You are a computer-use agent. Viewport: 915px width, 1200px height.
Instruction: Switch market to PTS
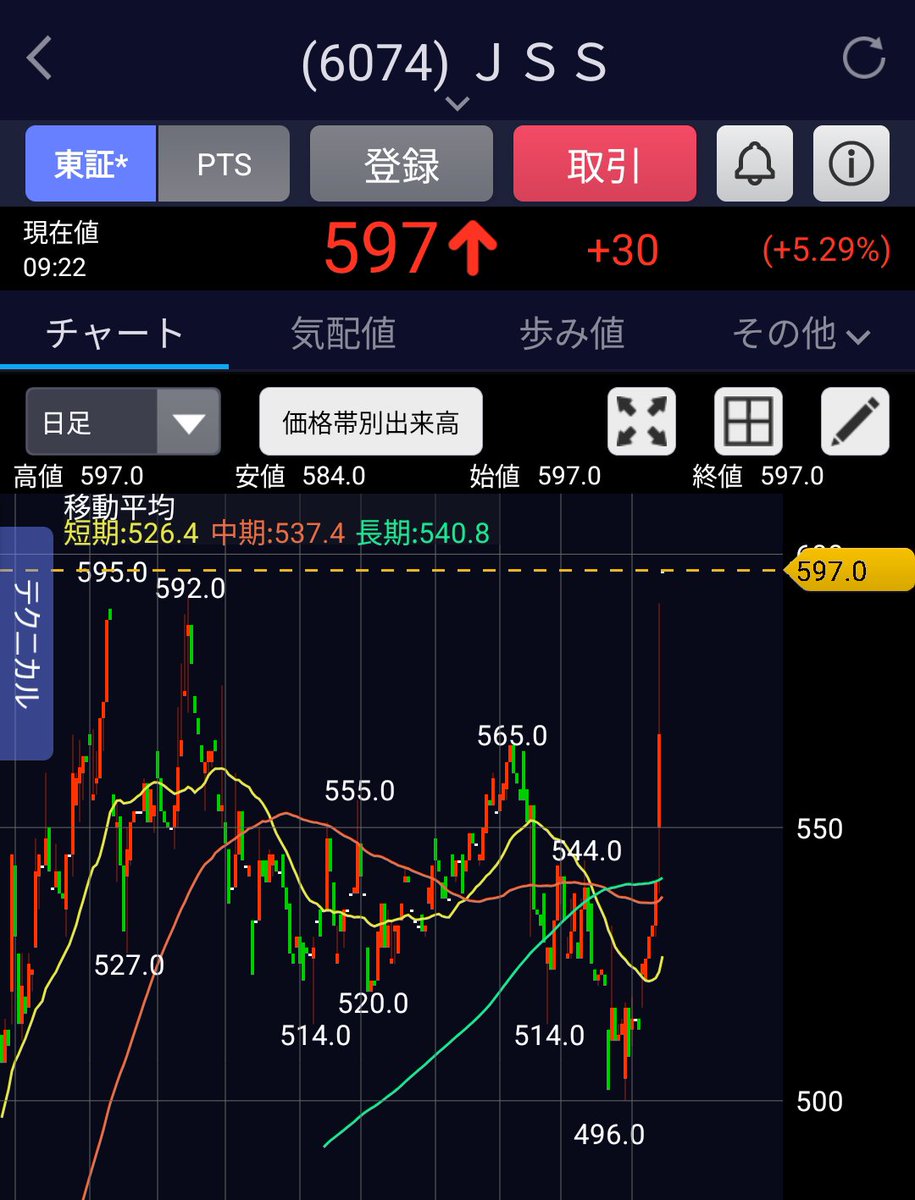pos(224,164)
